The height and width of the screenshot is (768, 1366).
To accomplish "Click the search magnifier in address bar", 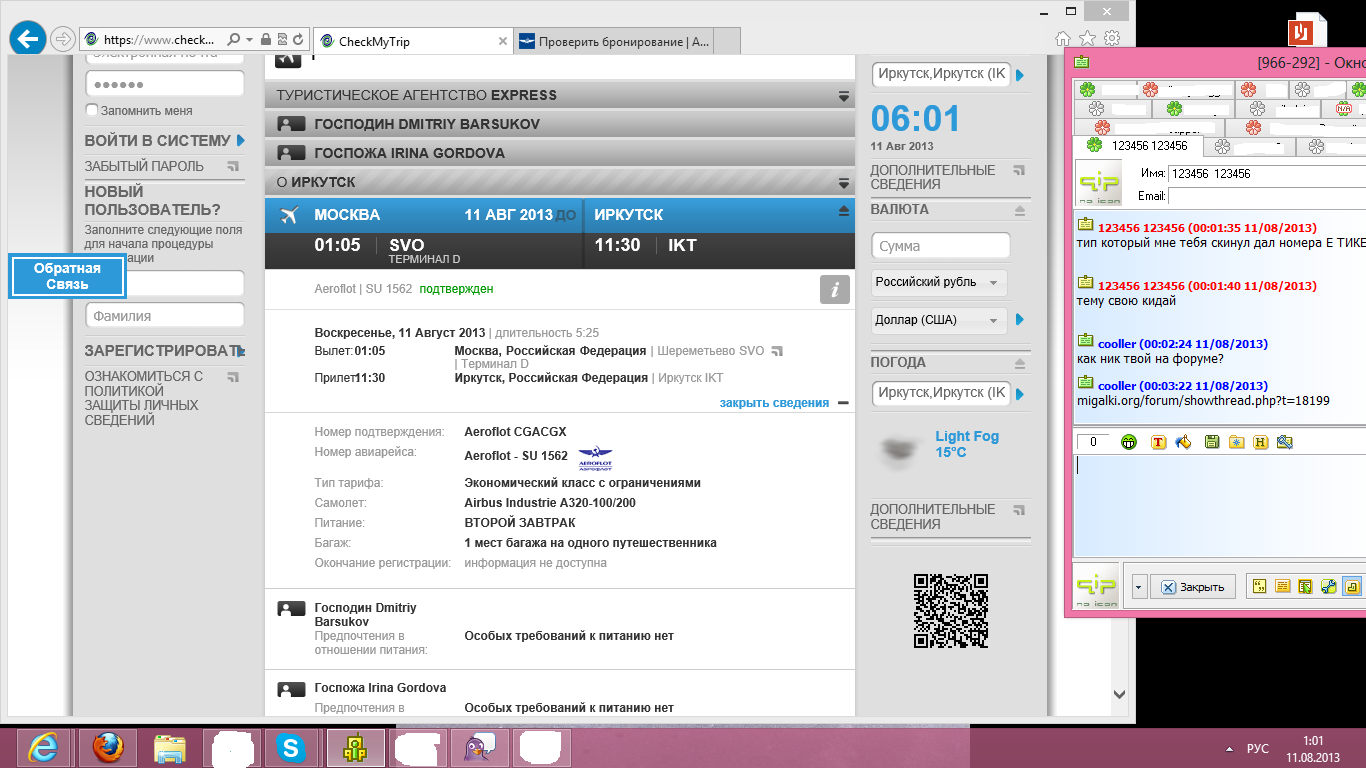I will (234, 40).
